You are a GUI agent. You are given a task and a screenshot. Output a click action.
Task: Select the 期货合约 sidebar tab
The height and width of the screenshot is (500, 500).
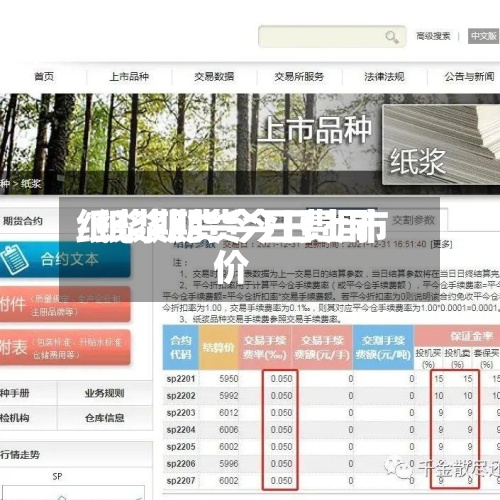[23, 221]
